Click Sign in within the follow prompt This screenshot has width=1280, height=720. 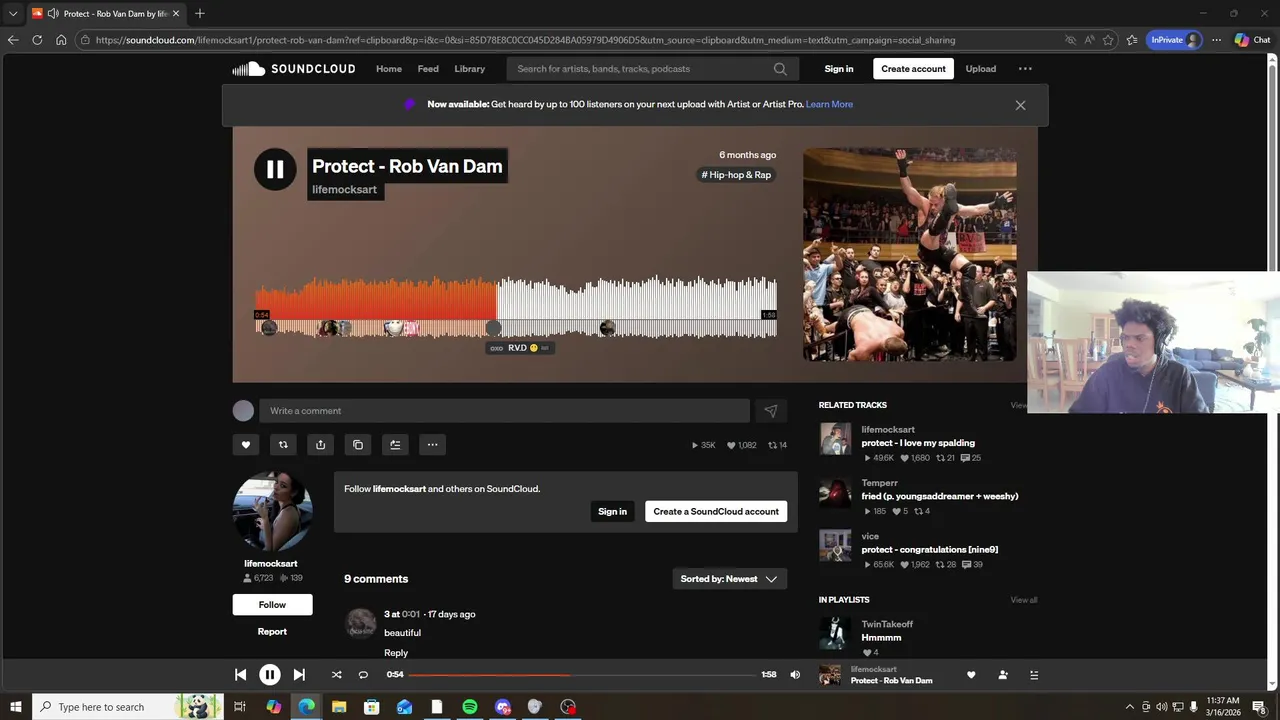(612, 512)
